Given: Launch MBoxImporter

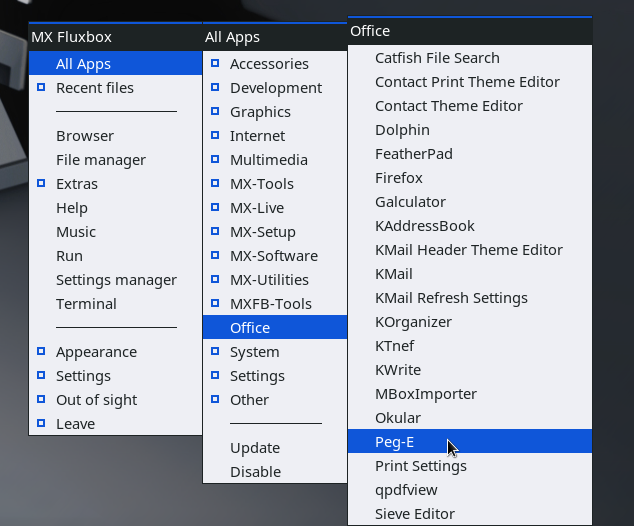Looking at the screenshot, I should coord(470,394).
